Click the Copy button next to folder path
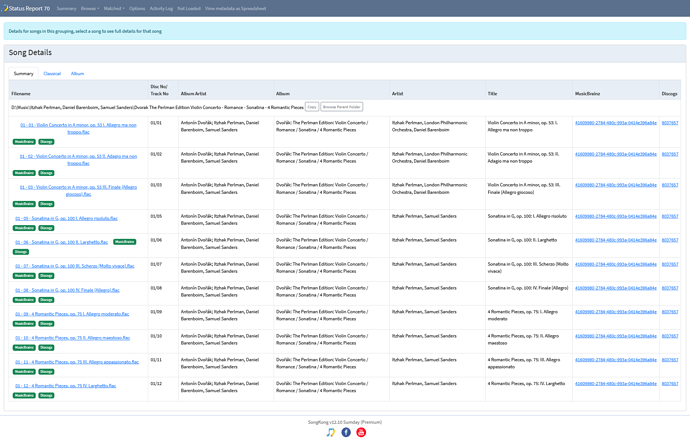Image resolution: width=690 pixels, height=439 pixels. (x=312, y=107)
